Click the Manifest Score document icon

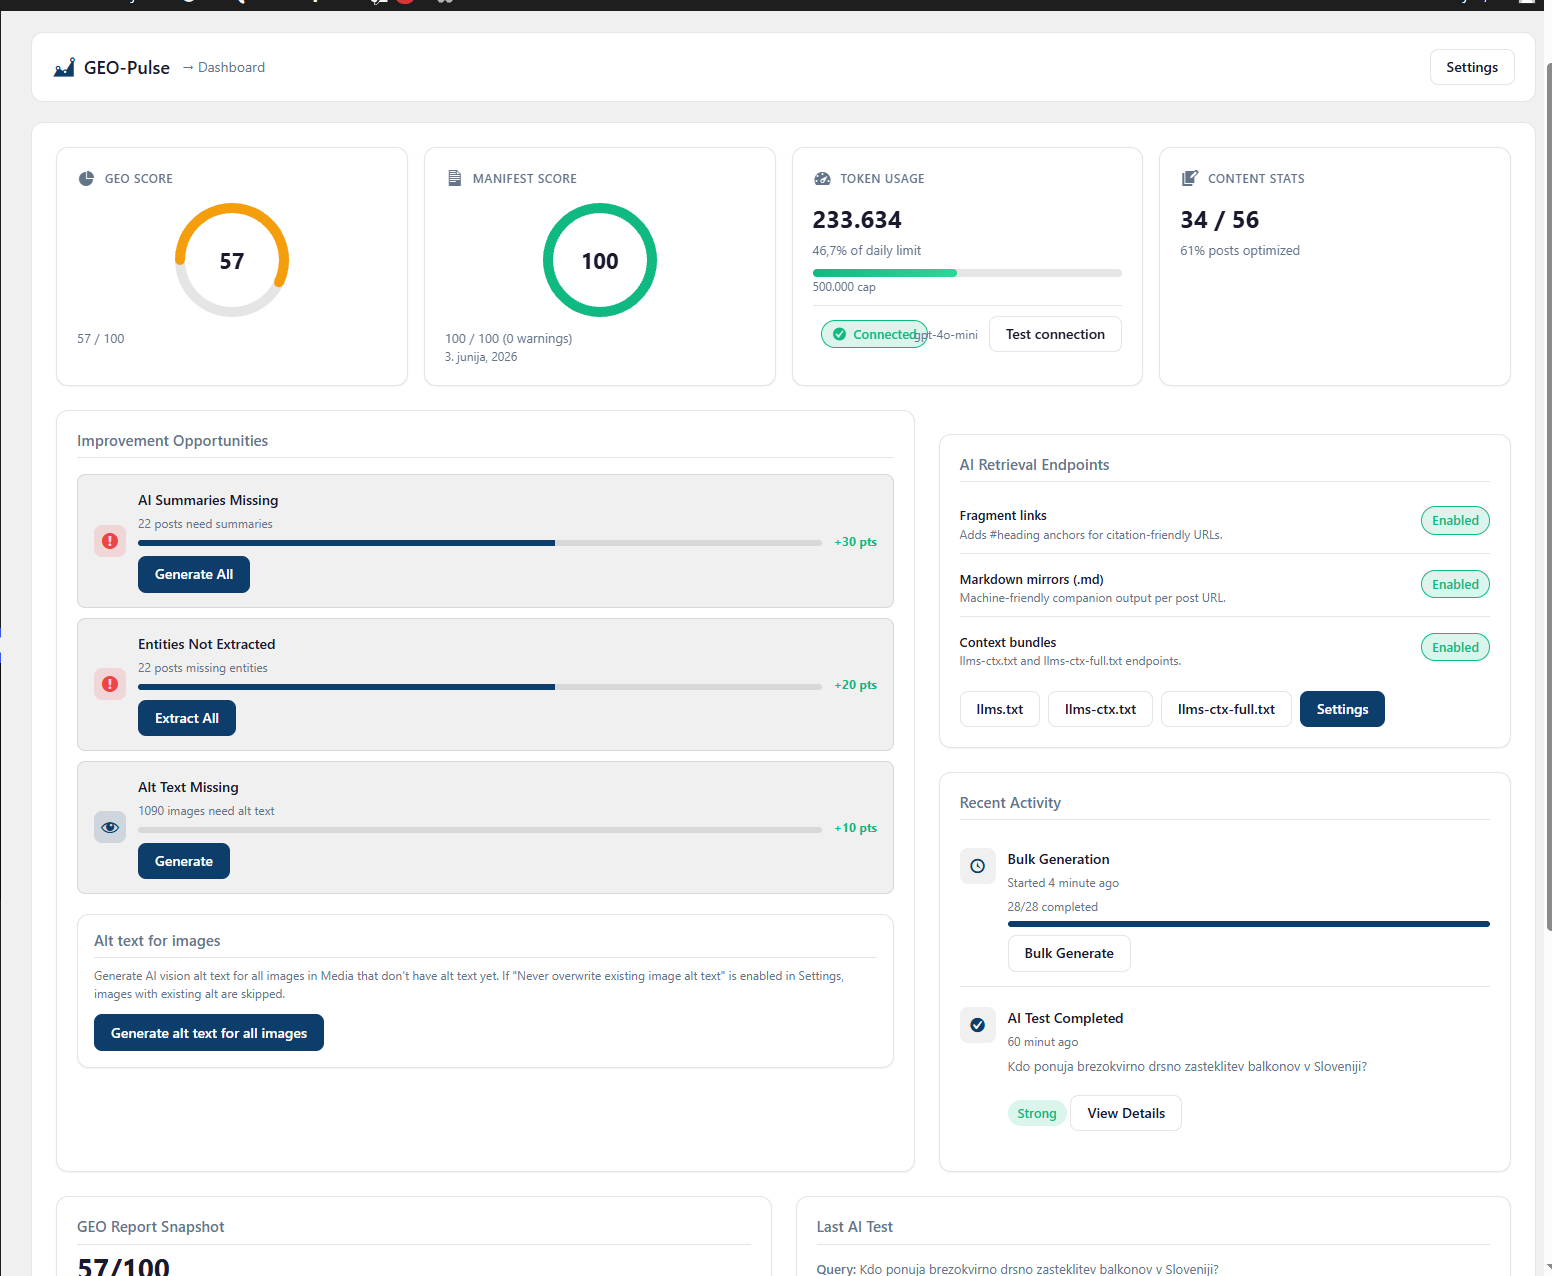point(454,178)
